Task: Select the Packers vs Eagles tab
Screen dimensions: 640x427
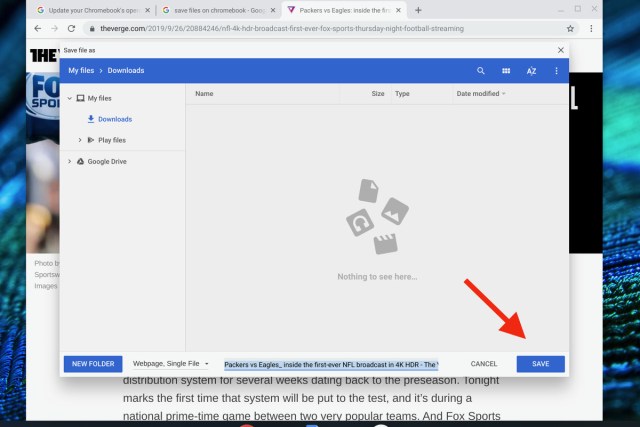Action: point(344,10)
